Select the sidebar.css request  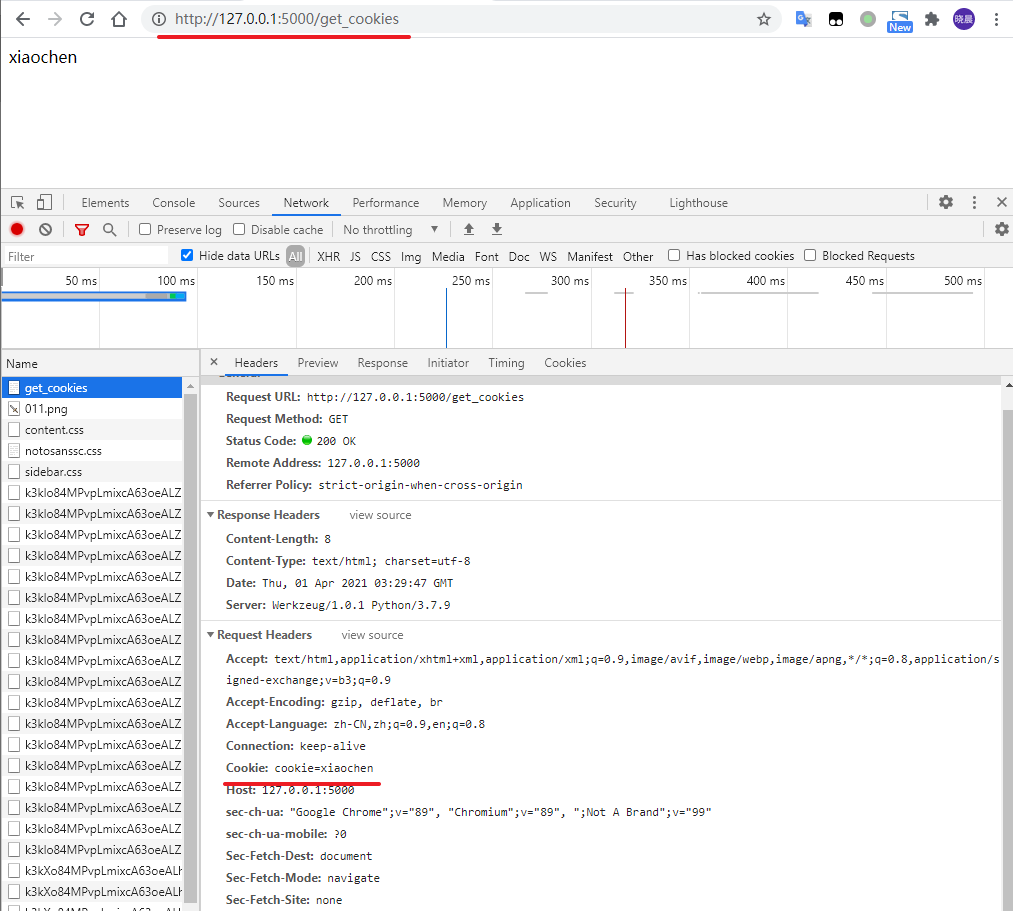coord(92,472)
